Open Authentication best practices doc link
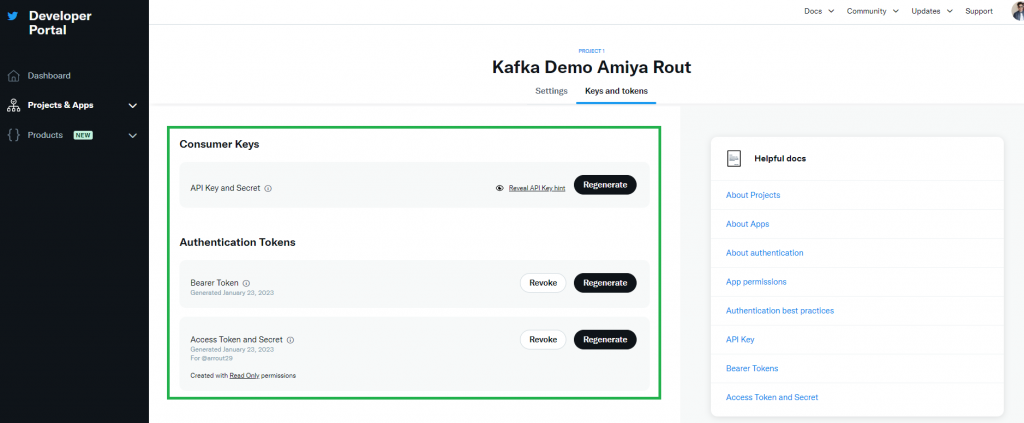Image resolution: width=1024 pixels, height=423 pixels. [x=779, y=311]
